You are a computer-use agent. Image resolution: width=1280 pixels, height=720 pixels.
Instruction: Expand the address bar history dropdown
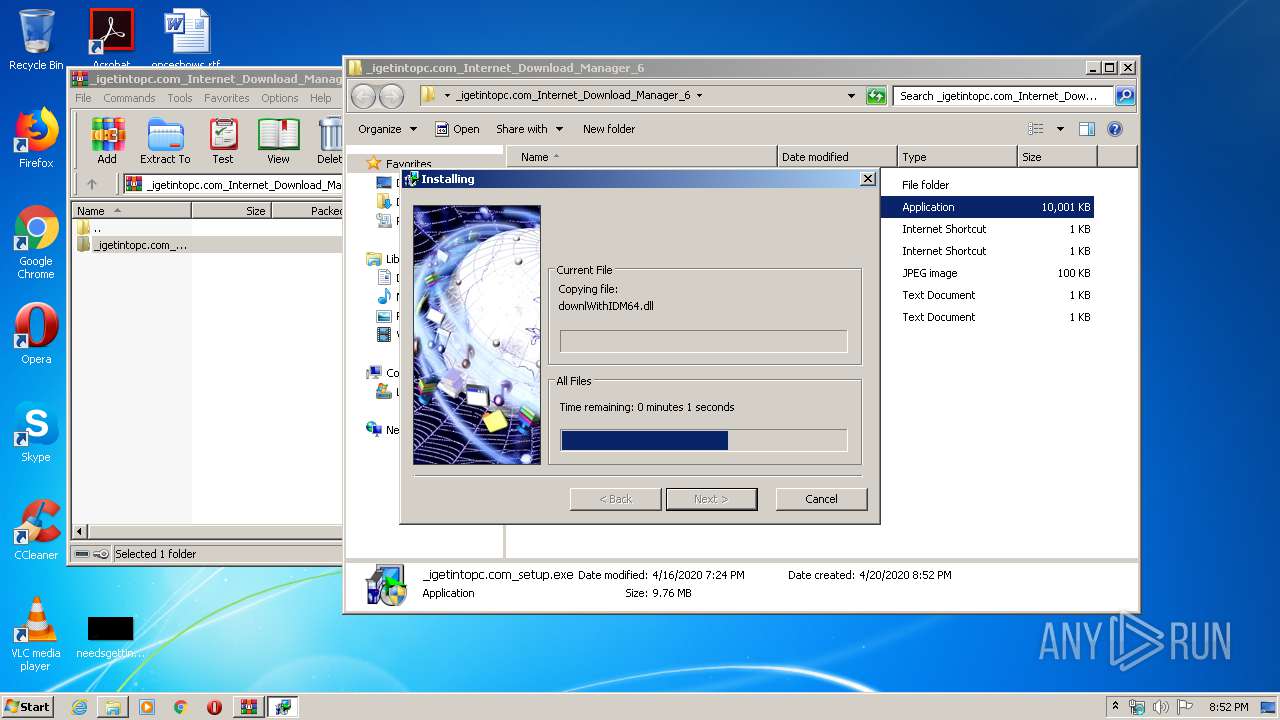[x=851, y=96]
